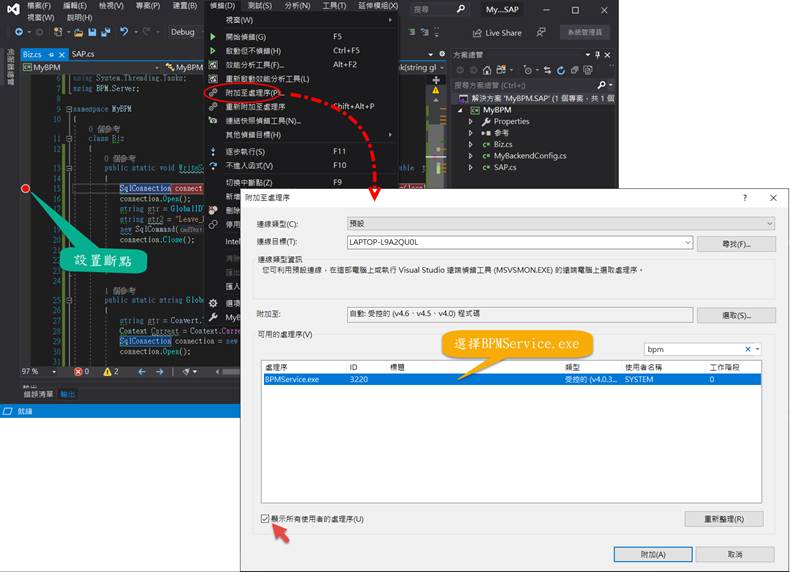This screenshot has height=572, width=790.
Task: Clear the bpm filter text with X
Action: point(748,349)
